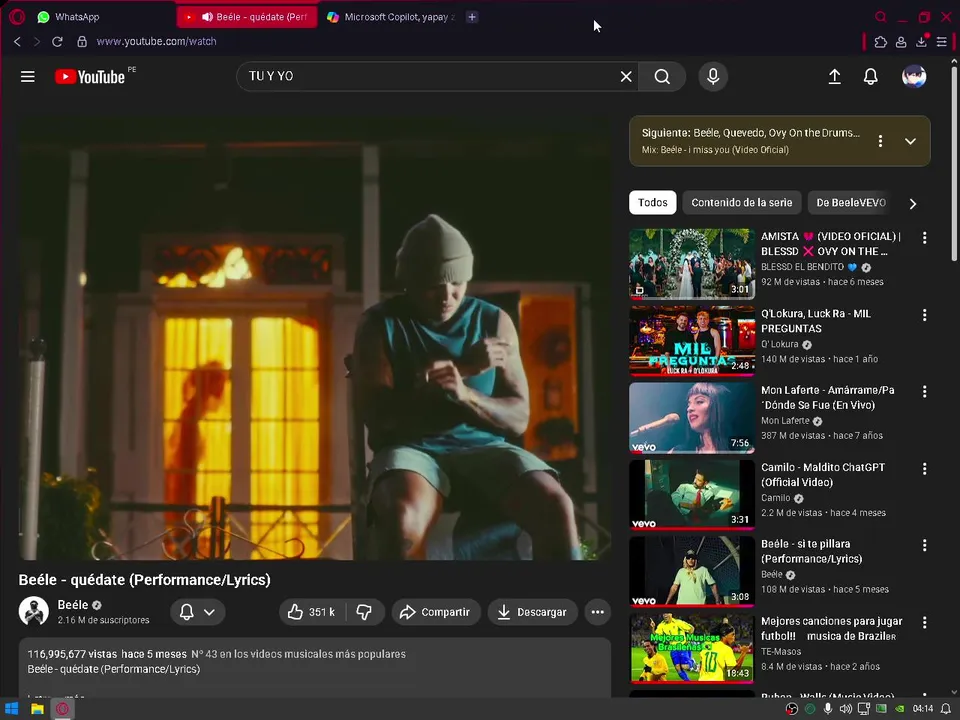Viewport: 960px width, 720px height.
Task: Open File Explorer from taskbar
Action: (x=37, y=709)
